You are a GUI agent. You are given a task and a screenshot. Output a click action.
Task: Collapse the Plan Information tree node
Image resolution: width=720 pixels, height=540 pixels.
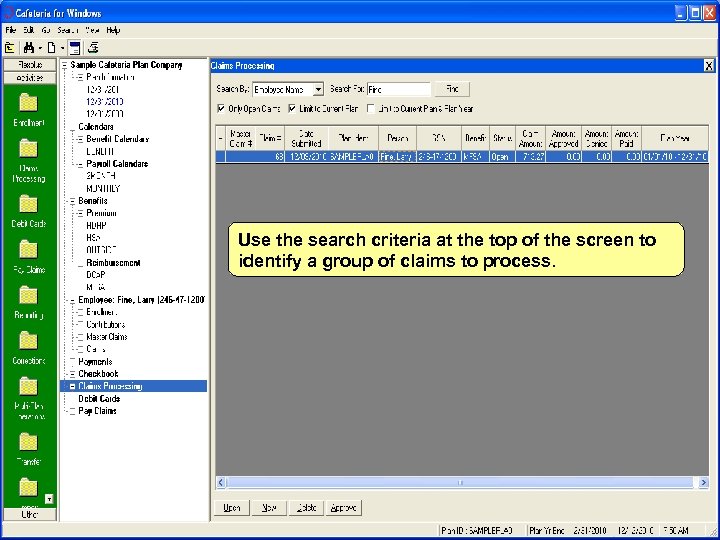click(x=81, y=77)
